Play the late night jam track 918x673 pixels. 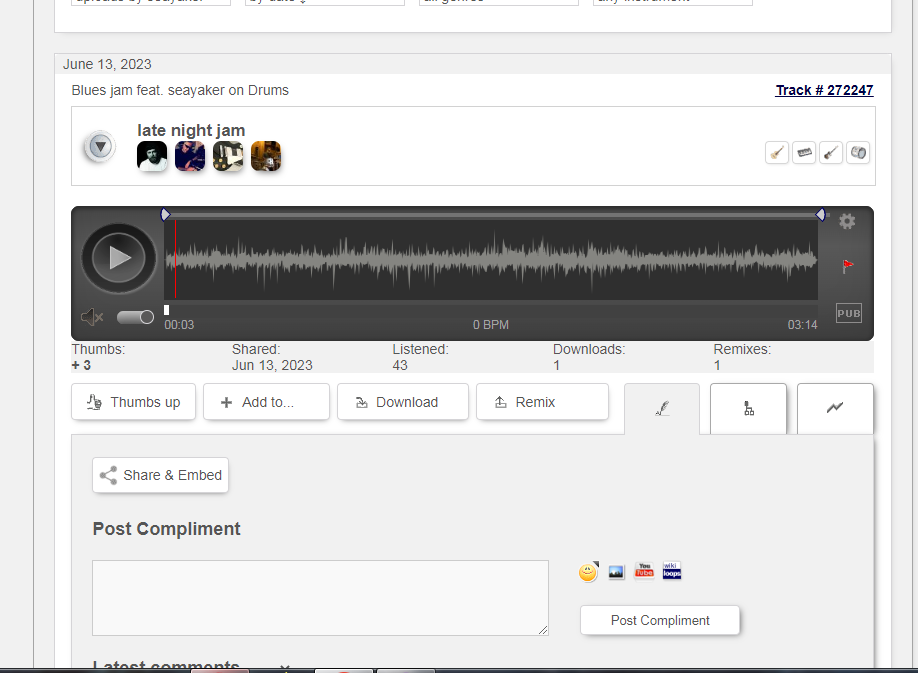(x=119, y=258)
